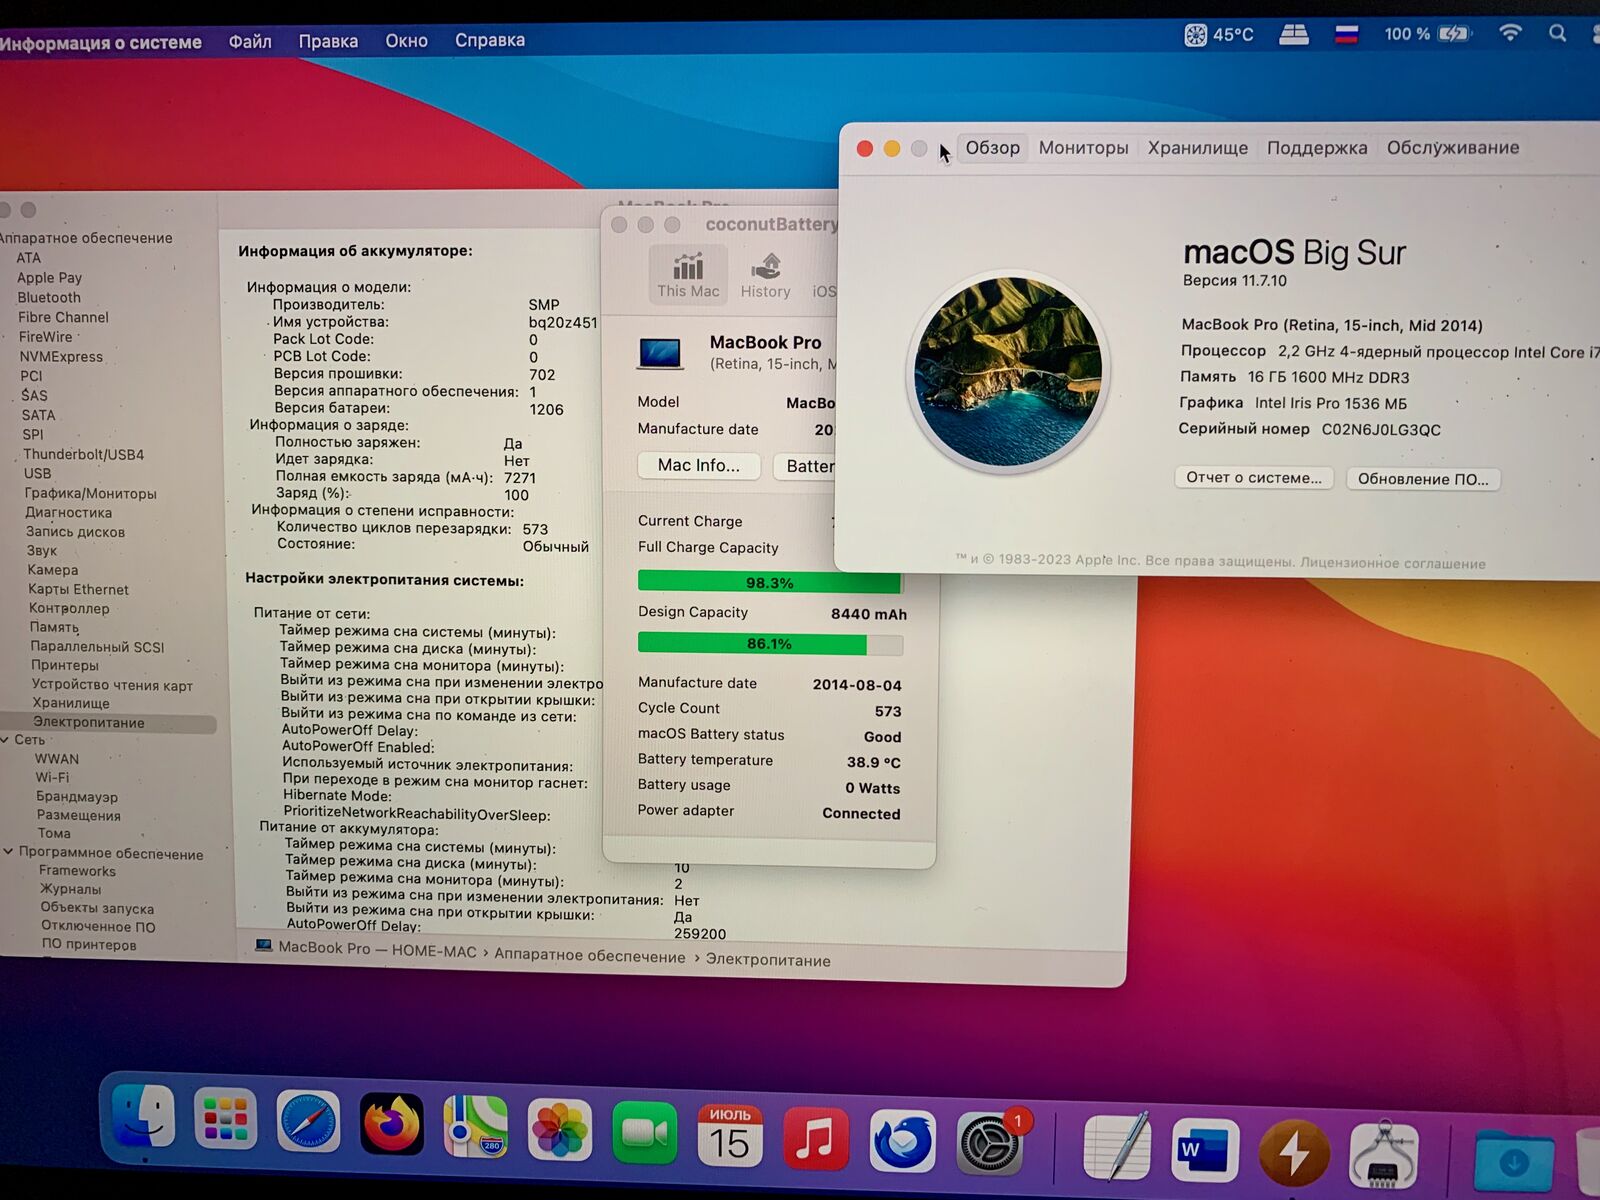The width and height of the screenshot is (1600, 1200).
Task: Open Music app in the Dock
Action: pos(815,1138)
